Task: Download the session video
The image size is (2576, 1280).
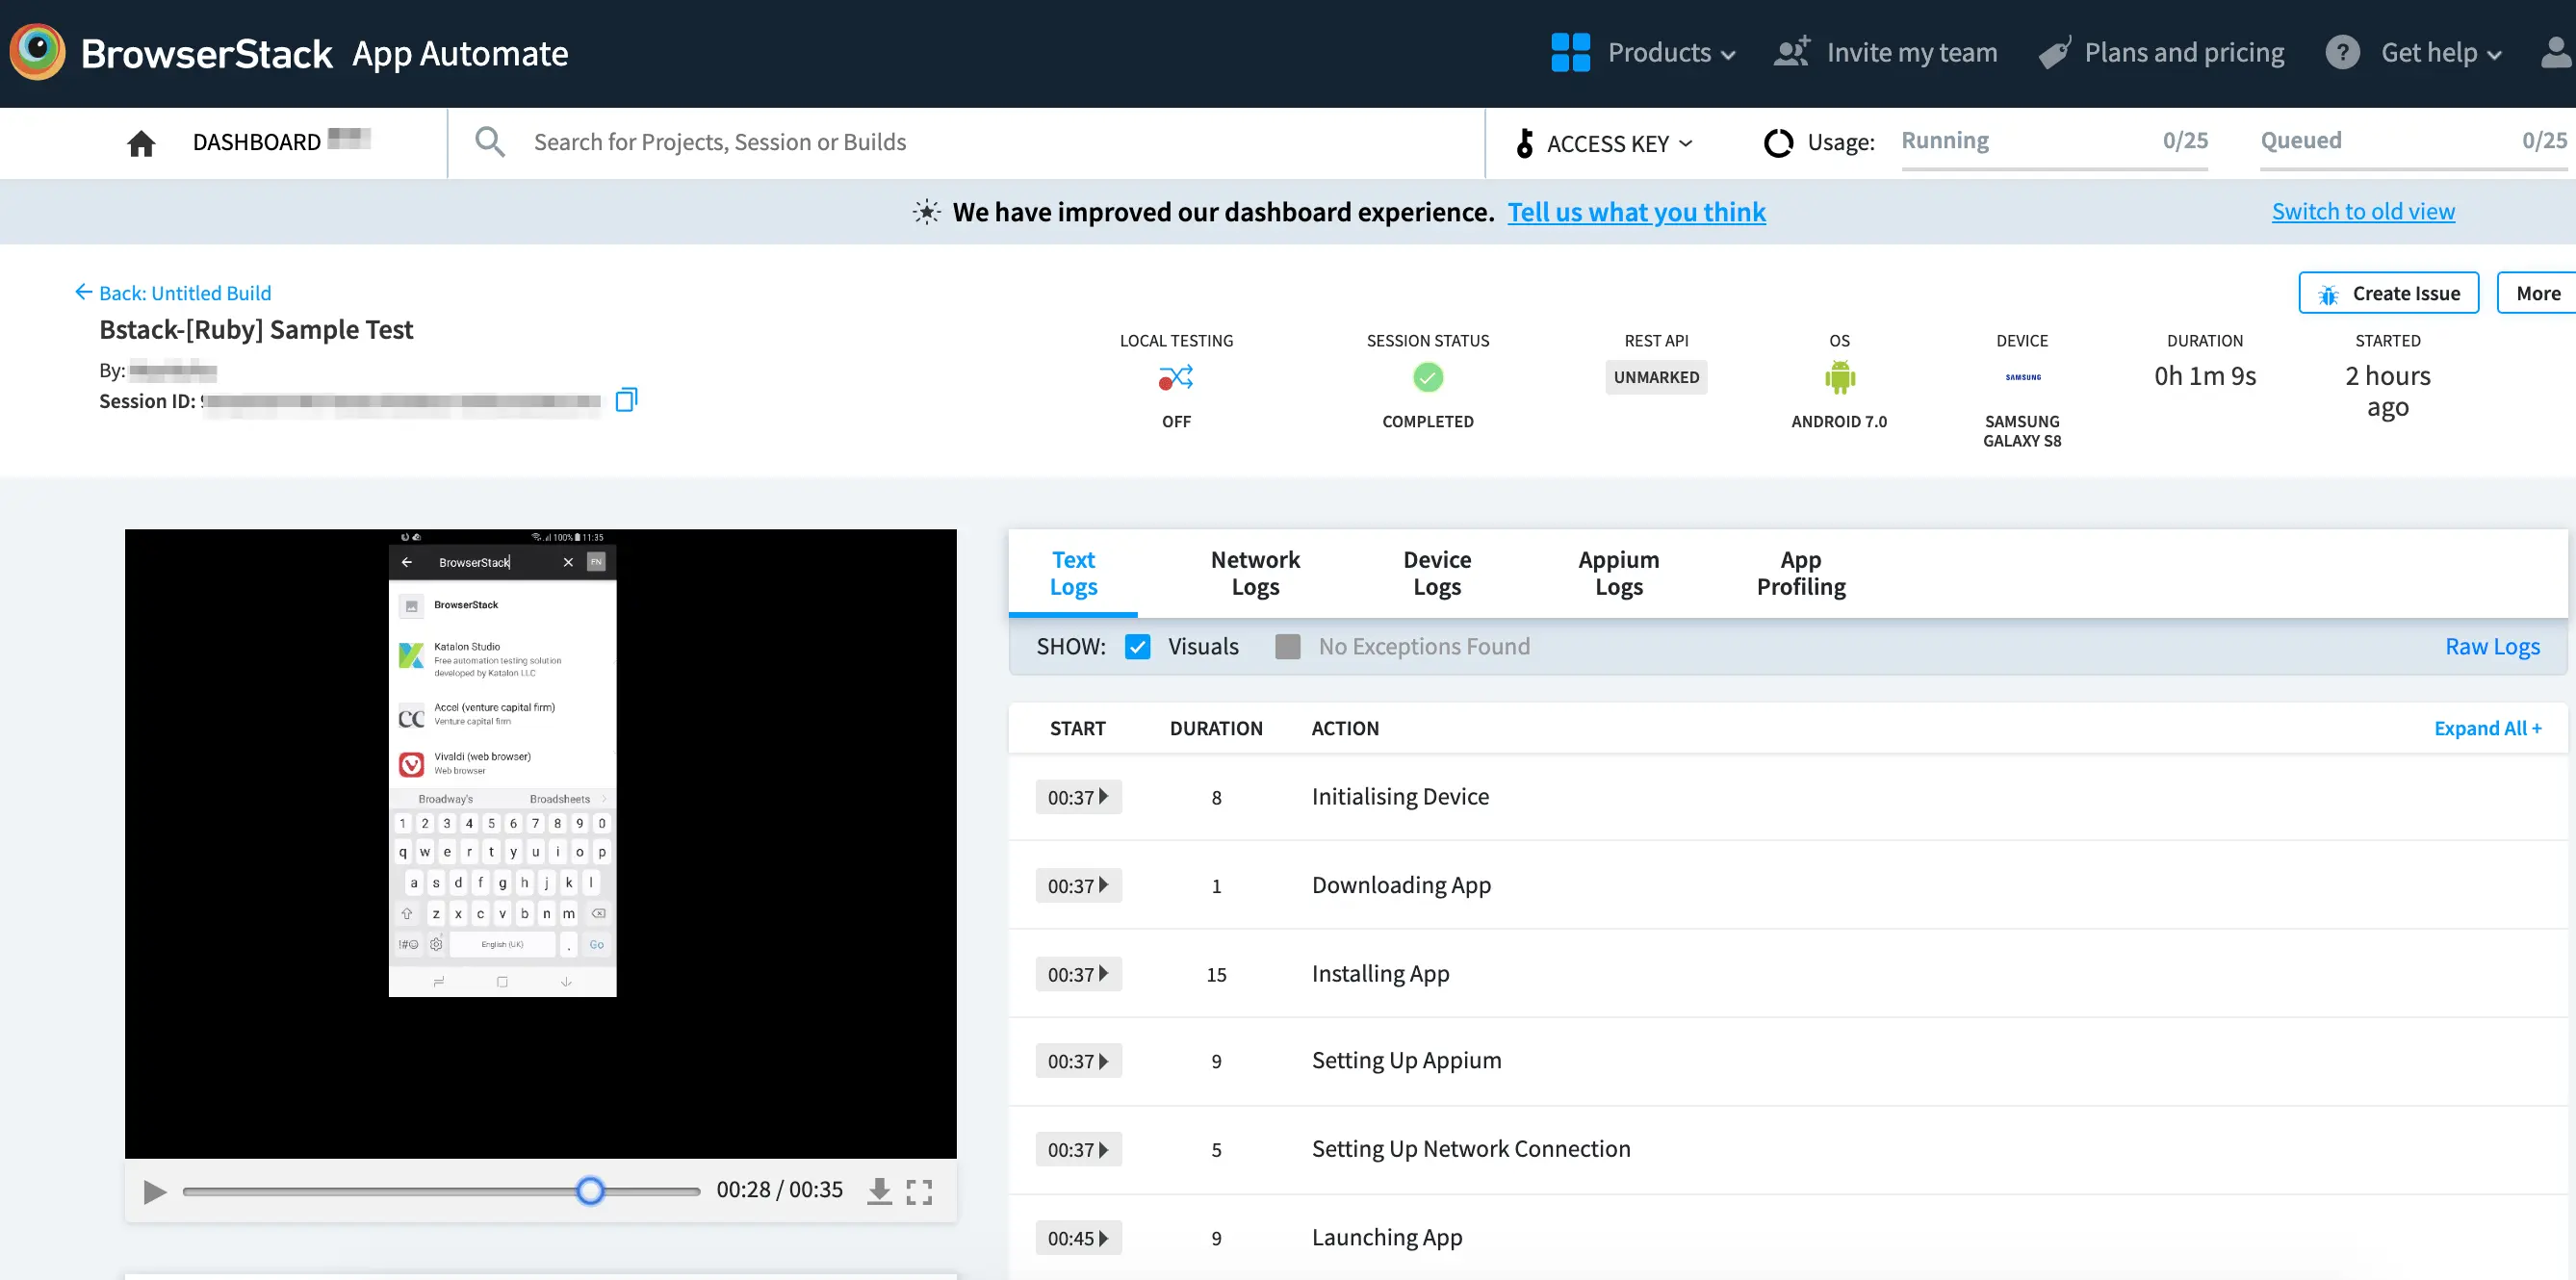Action: point(879,1191)
